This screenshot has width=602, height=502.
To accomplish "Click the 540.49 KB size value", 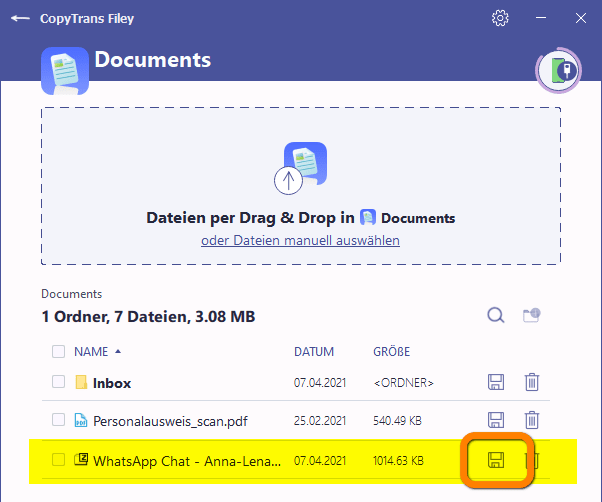I will click(397, 421).
